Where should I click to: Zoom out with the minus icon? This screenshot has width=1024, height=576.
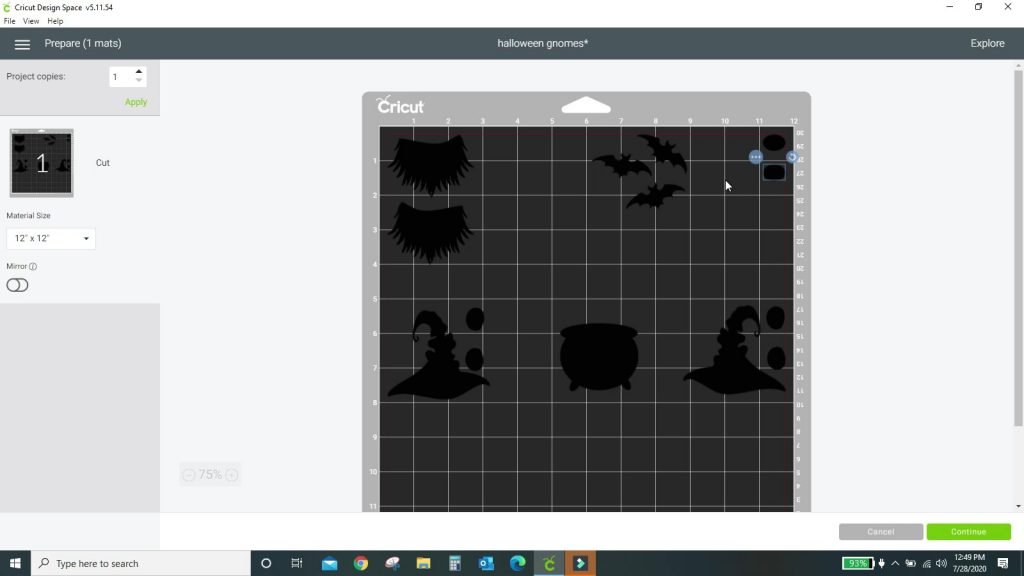(x=188, y=475)
